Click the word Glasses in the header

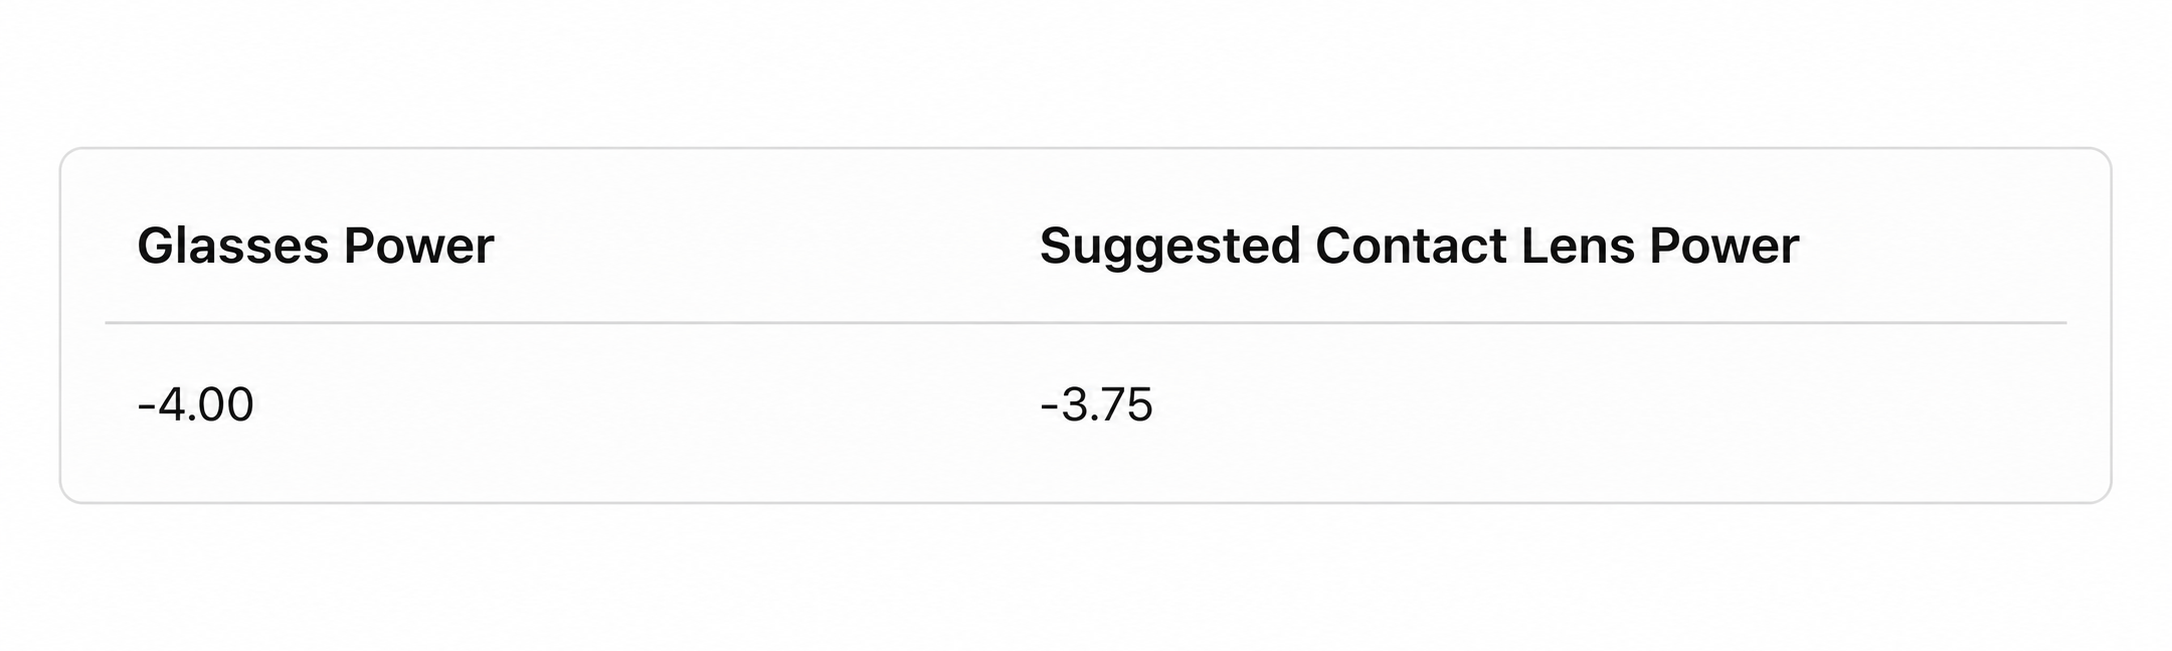[232, 245]
